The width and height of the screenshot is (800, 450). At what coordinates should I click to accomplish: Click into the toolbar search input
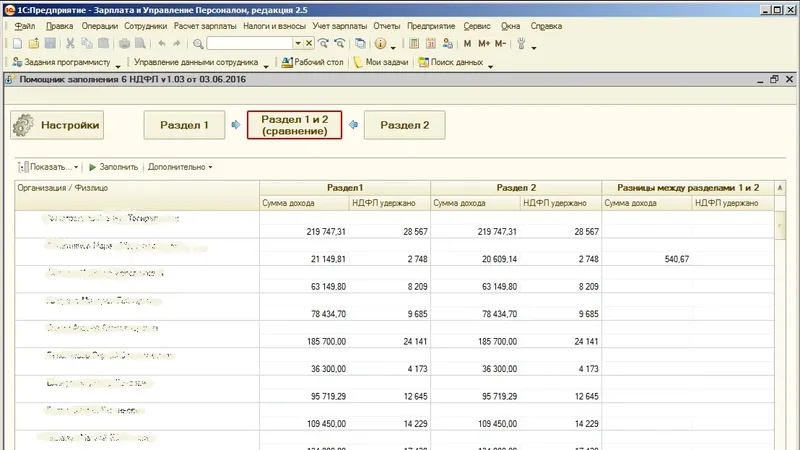250,43
